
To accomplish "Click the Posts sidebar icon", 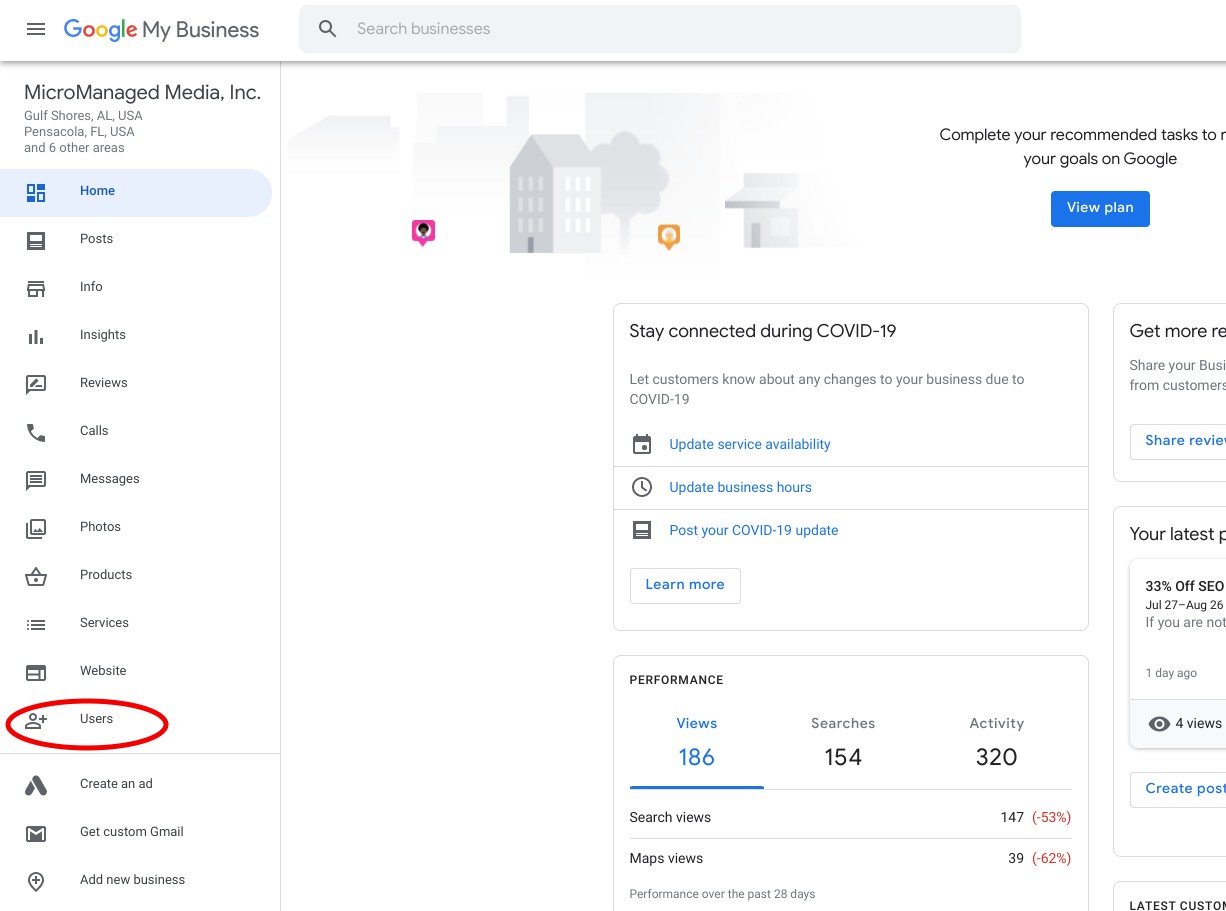I will [36, 241].
